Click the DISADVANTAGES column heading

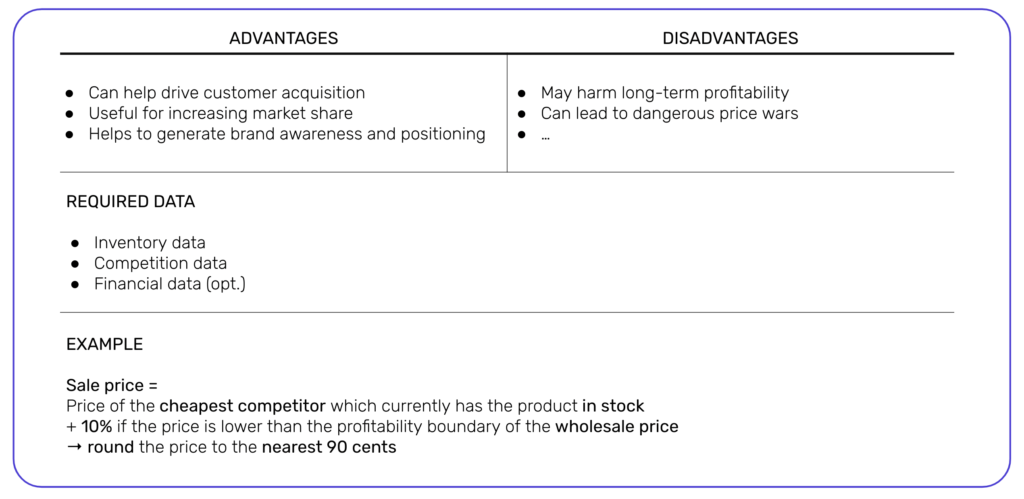click(730, 39)
